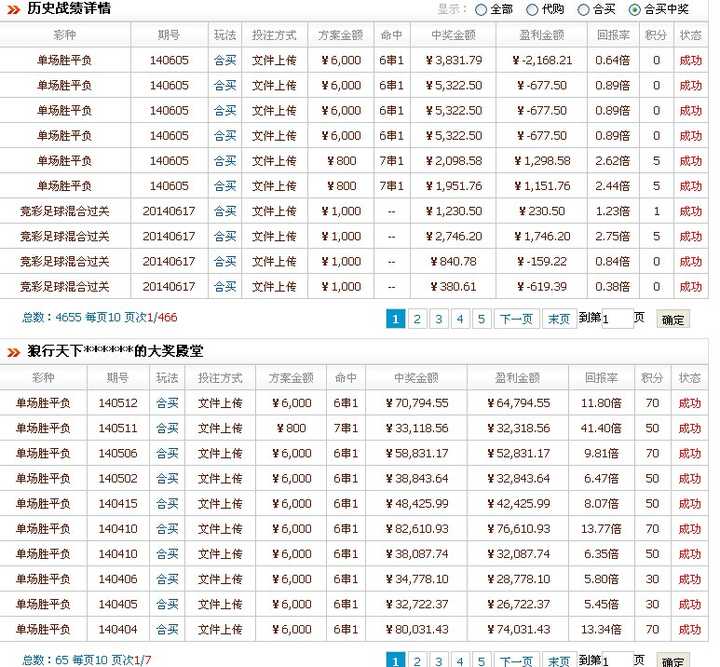Click 成功 status in the ¥380.61 row
This screenshot has width=720, height=667.
[x=691, y=287]
